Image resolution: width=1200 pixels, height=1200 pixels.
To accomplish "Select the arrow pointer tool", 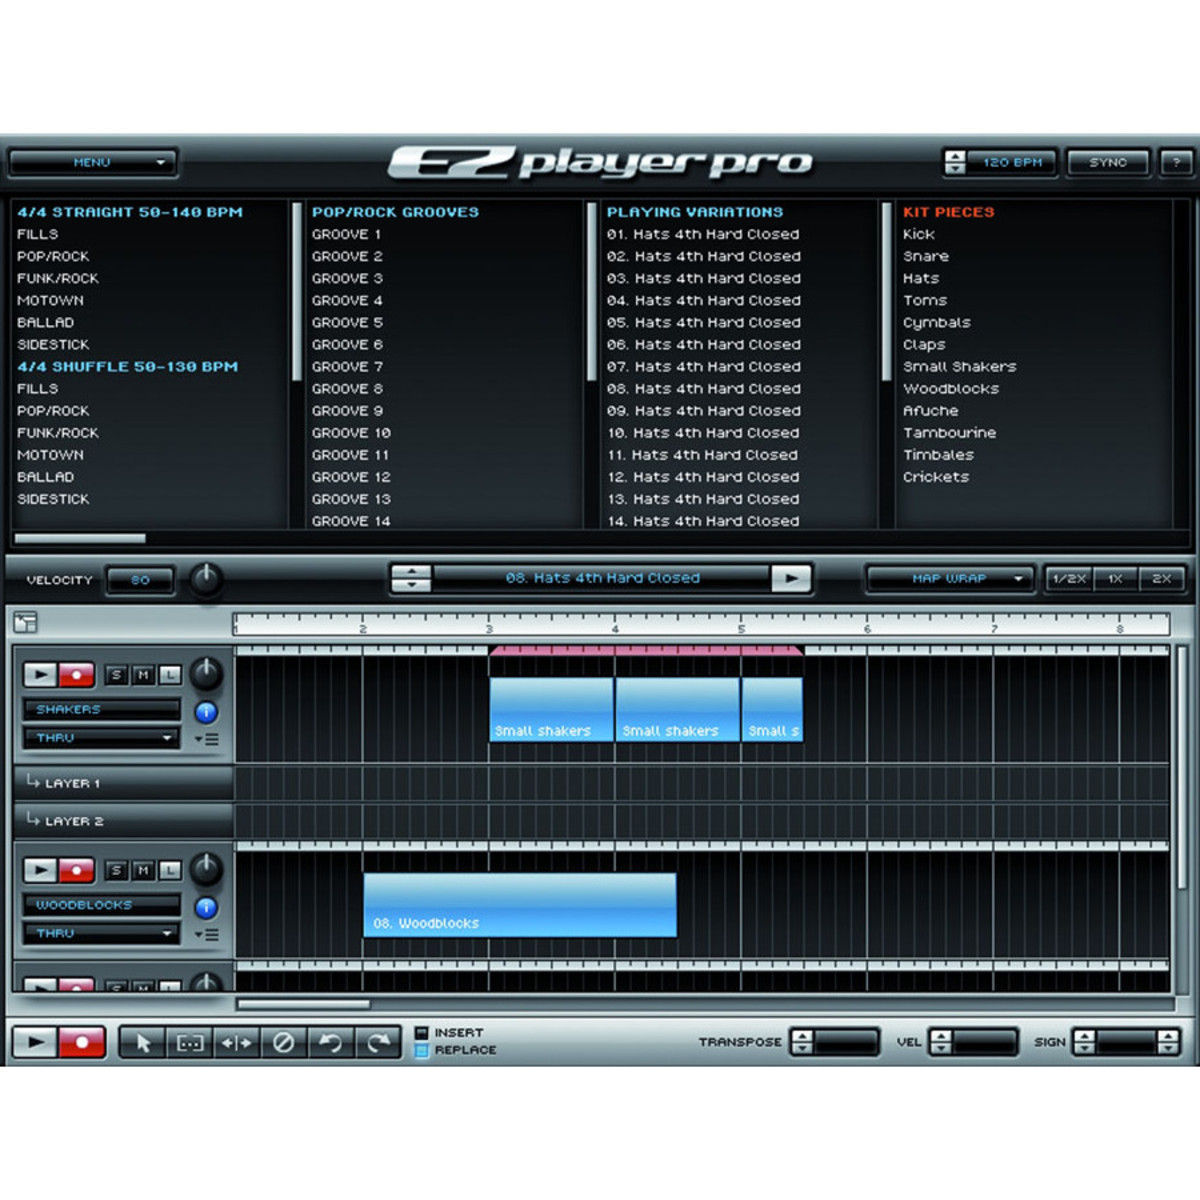I will (x=143, y=1043).
